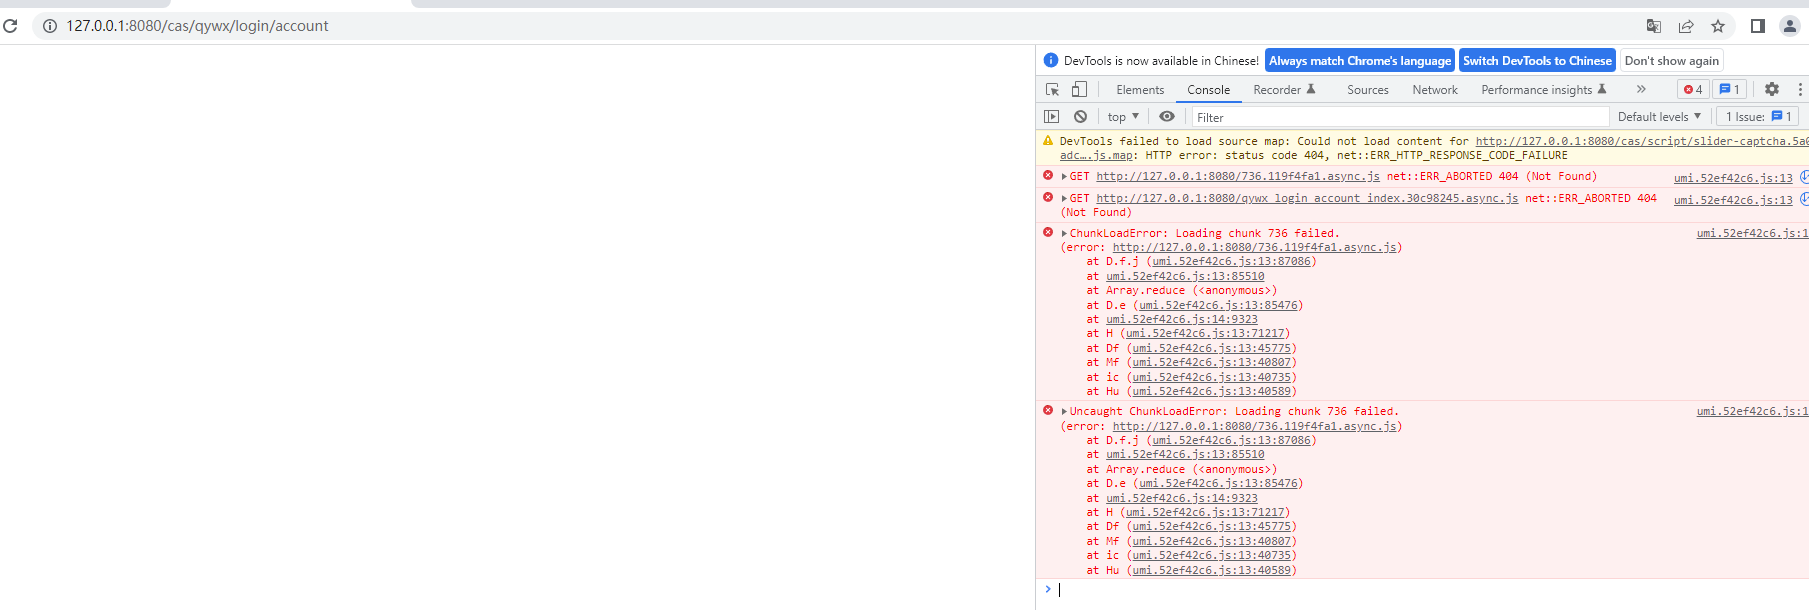Open the DevTools three-dot customize menu
The image size is (1809, 610).
click(1800, 89)
